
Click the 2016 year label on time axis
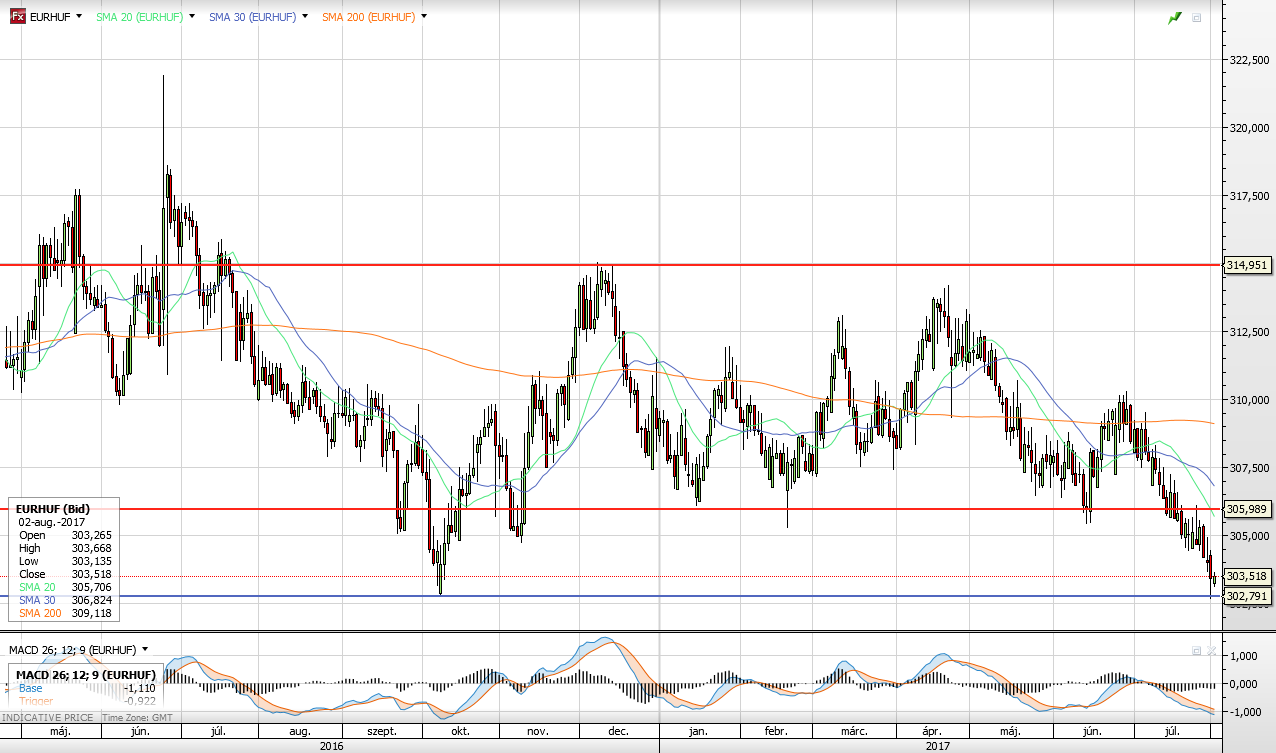click(x=331, y=745)
